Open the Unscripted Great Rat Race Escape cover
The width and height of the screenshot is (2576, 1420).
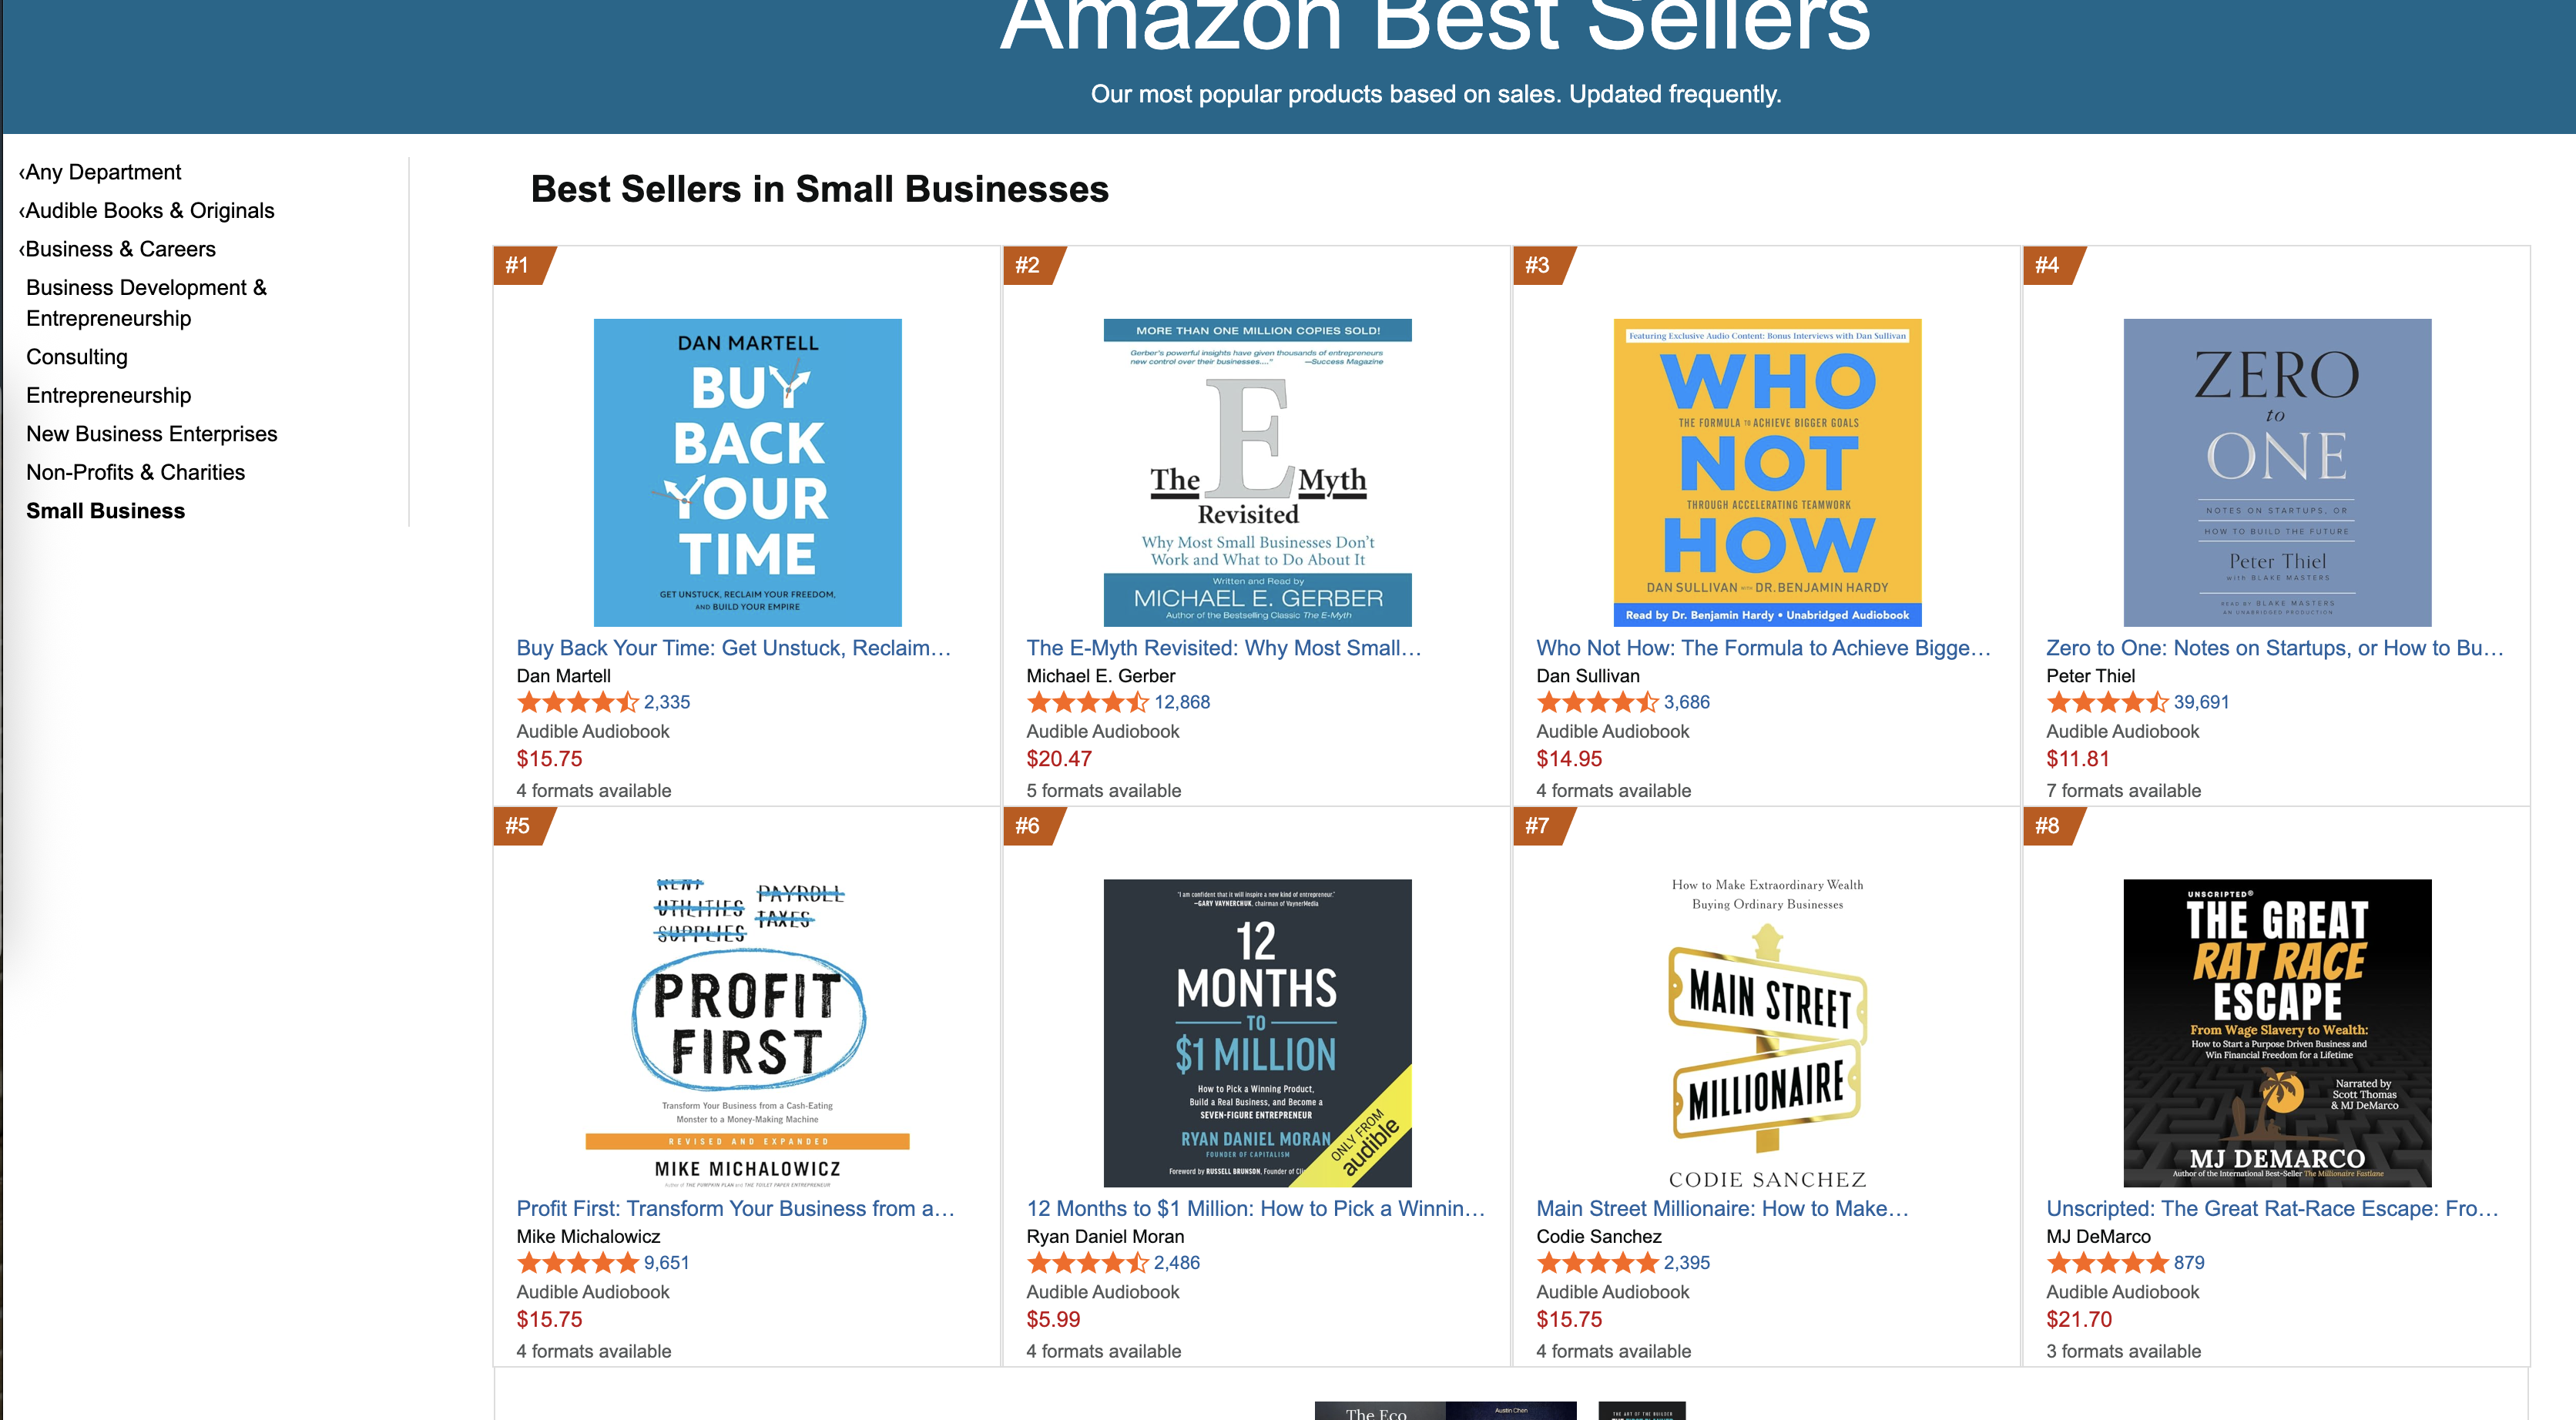2277,1032
